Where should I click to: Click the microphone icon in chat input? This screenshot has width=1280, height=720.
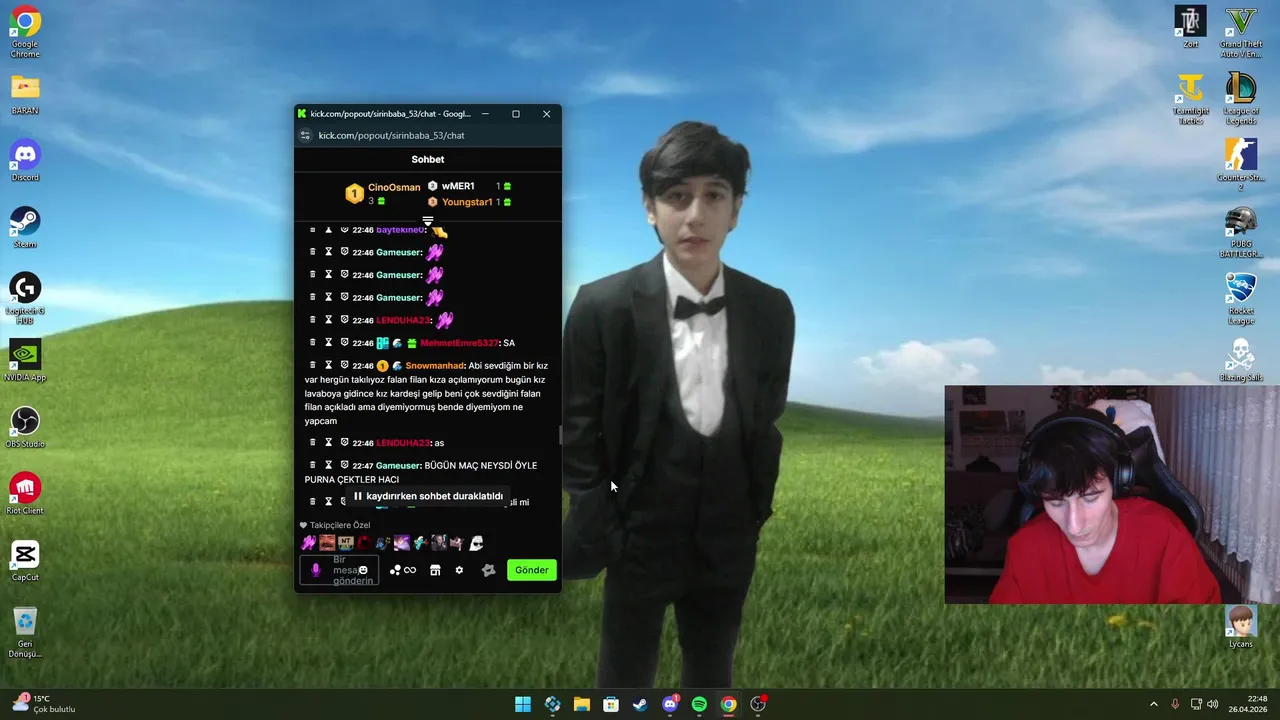[316, 570]
